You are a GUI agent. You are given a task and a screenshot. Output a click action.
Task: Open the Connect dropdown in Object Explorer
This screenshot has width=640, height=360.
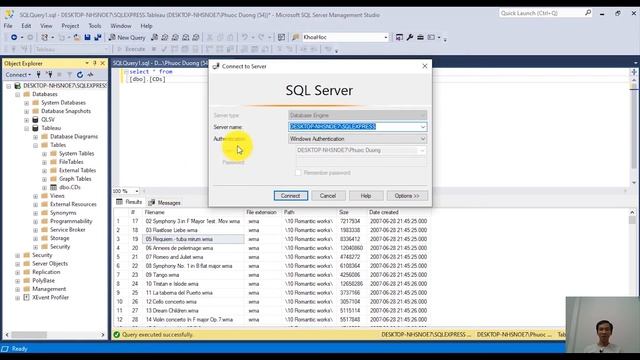point(18,75)
